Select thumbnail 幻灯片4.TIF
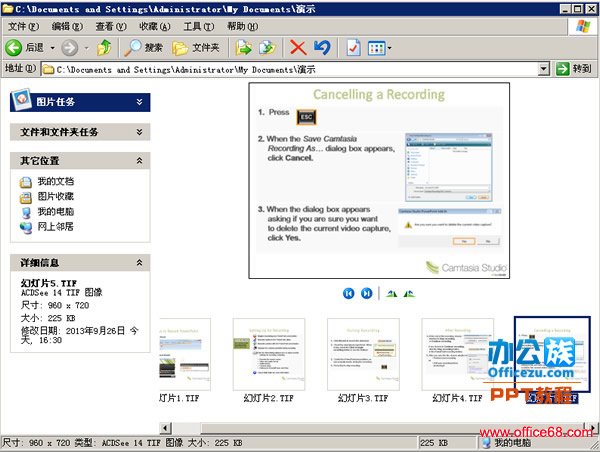This screenshot has width=600, height=452. pos(458,354)
